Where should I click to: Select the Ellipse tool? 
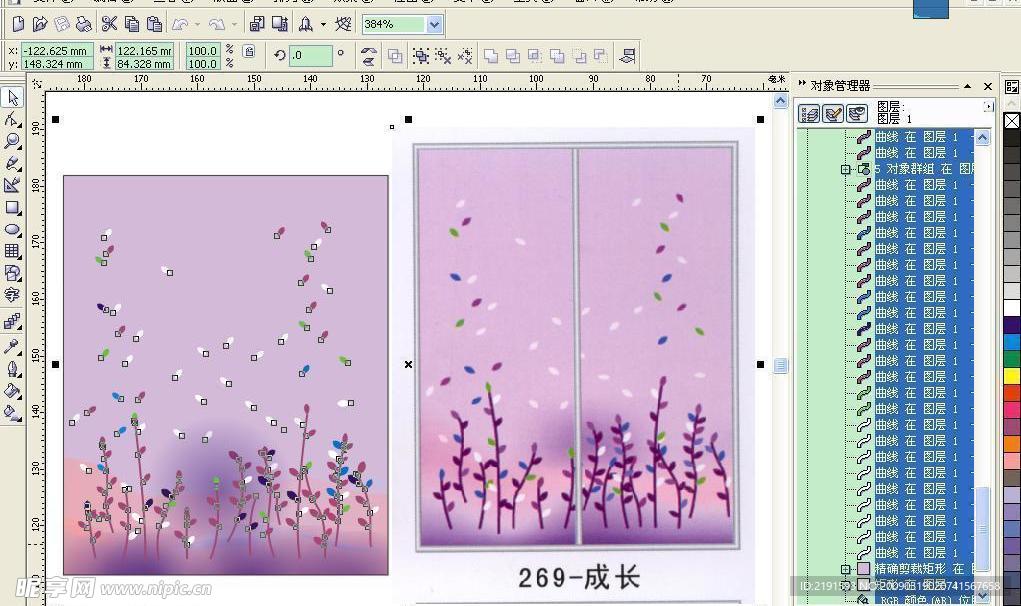tap(12, 229)
